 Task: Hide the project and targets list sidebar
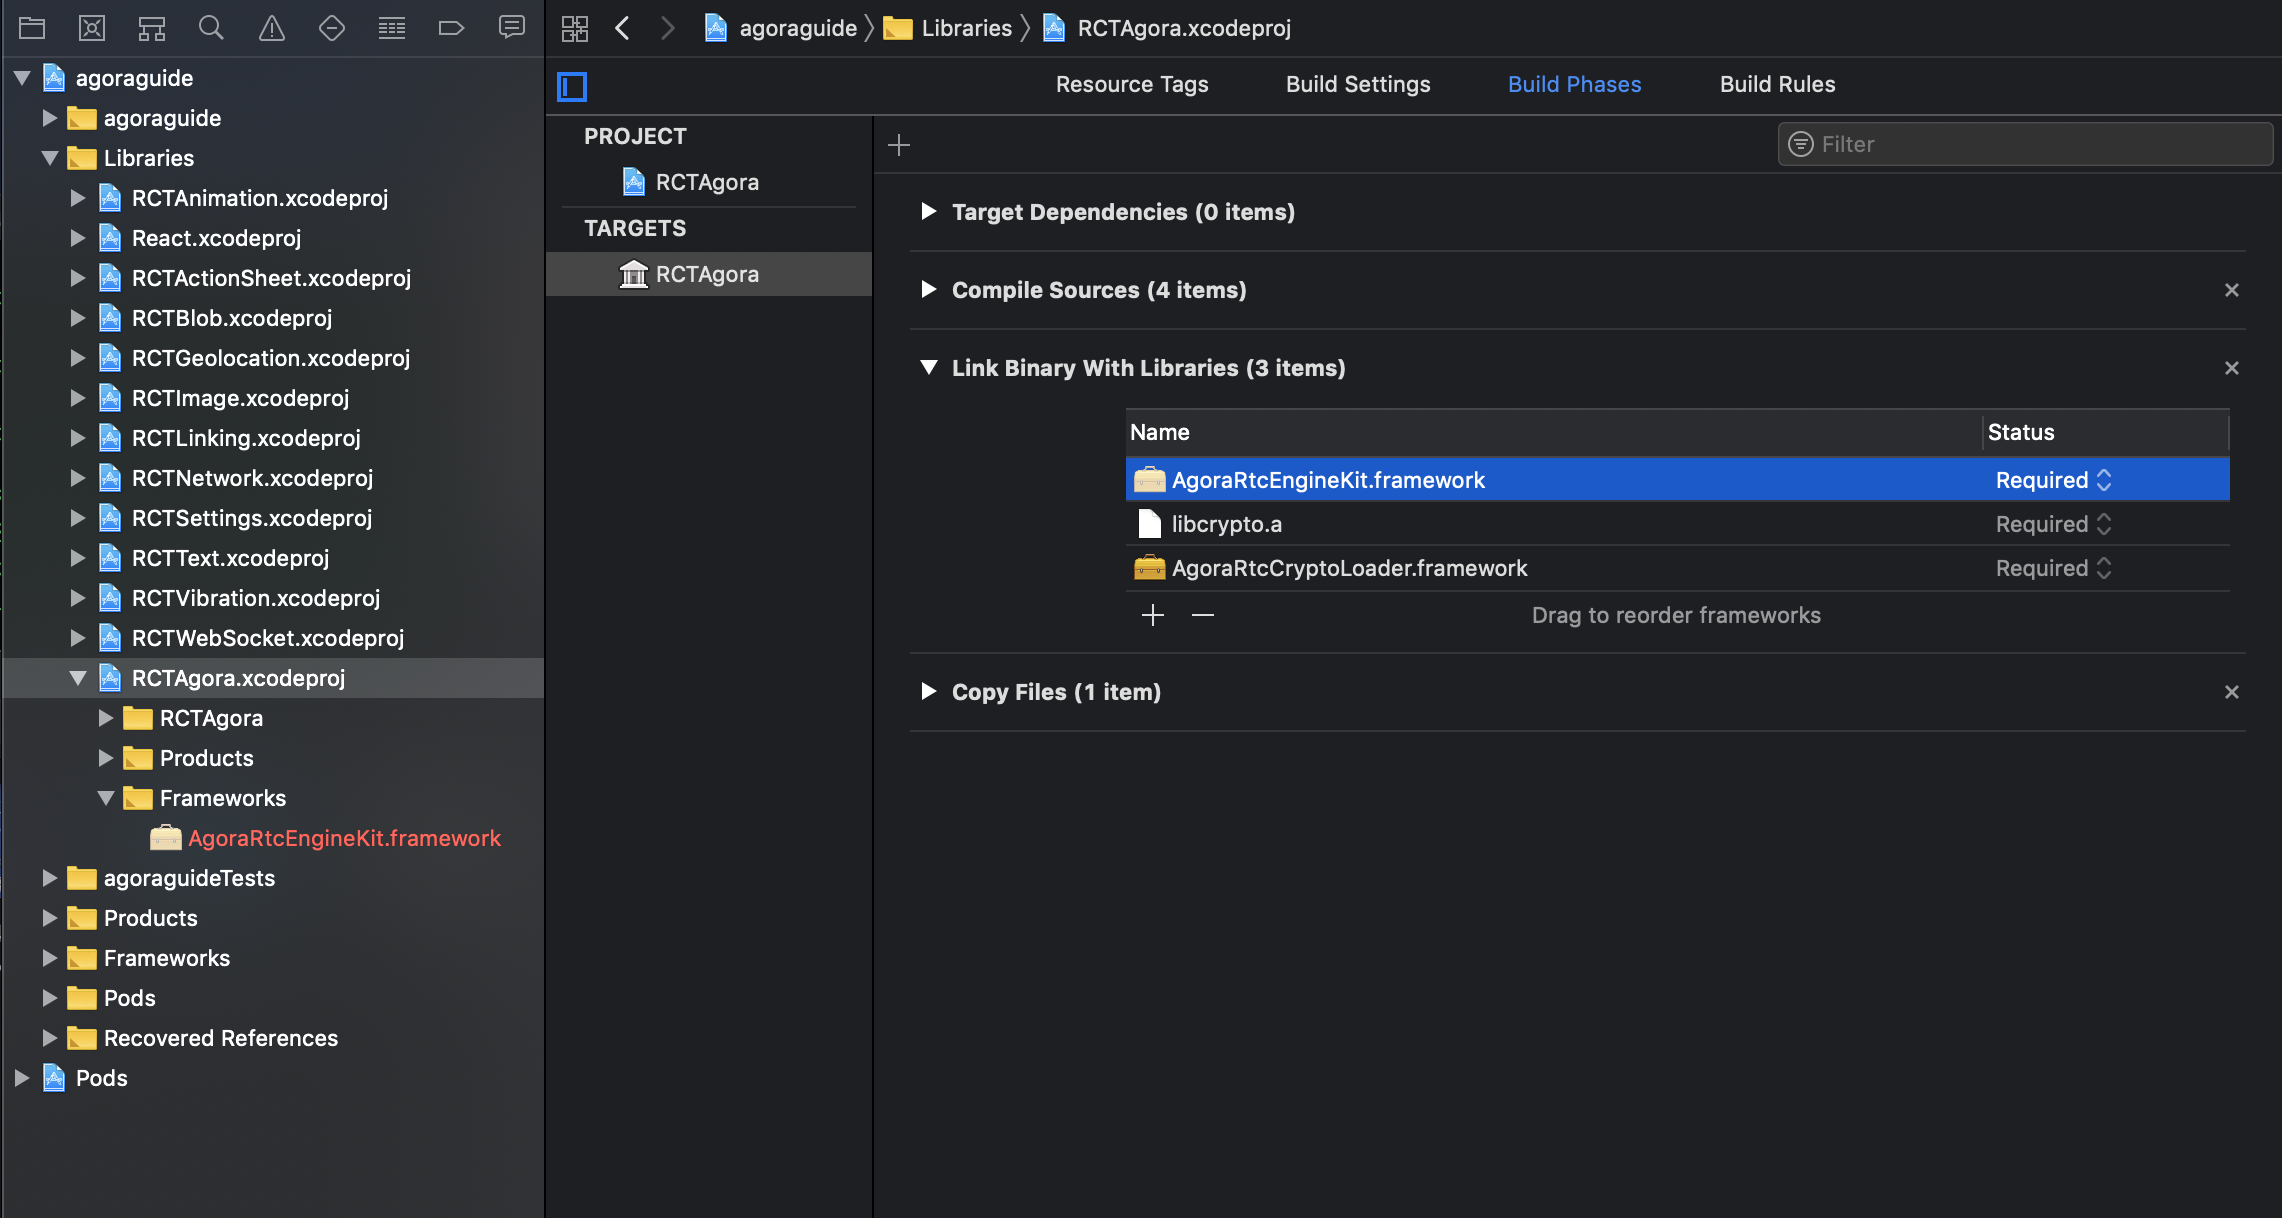click(572, 87)
